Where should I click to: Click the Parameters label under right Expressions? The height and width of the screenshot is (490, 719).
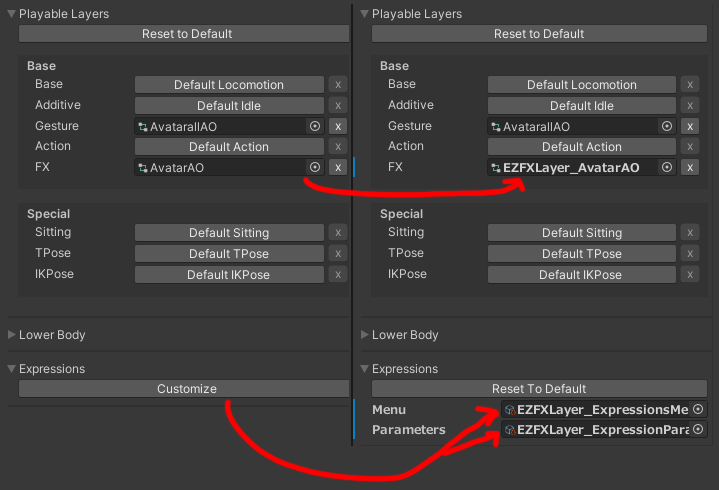(x=409, y=429)
